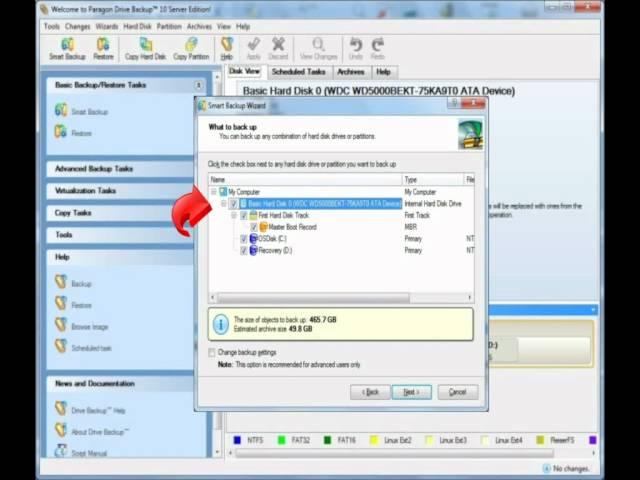Open the Changes menu
This screenshot has width=640, height=480.
[78, 27]
